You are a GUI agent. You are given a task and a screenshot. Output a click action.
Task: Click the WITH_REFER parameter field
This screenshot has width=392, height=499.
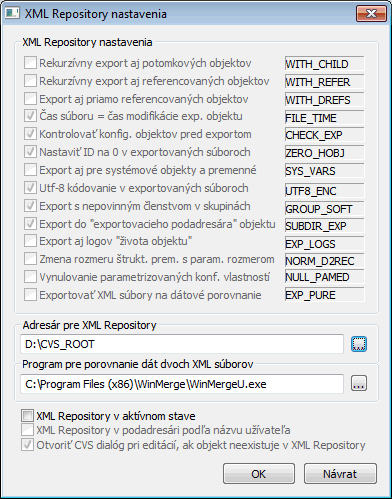click(x=325, y=82)
